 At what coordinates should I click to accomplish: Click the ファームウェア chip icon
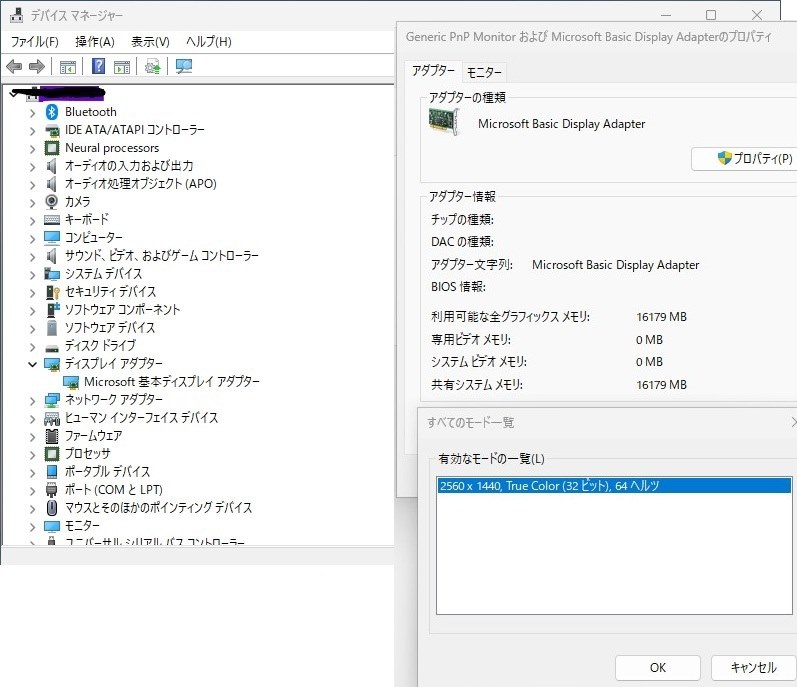[52, 436]
